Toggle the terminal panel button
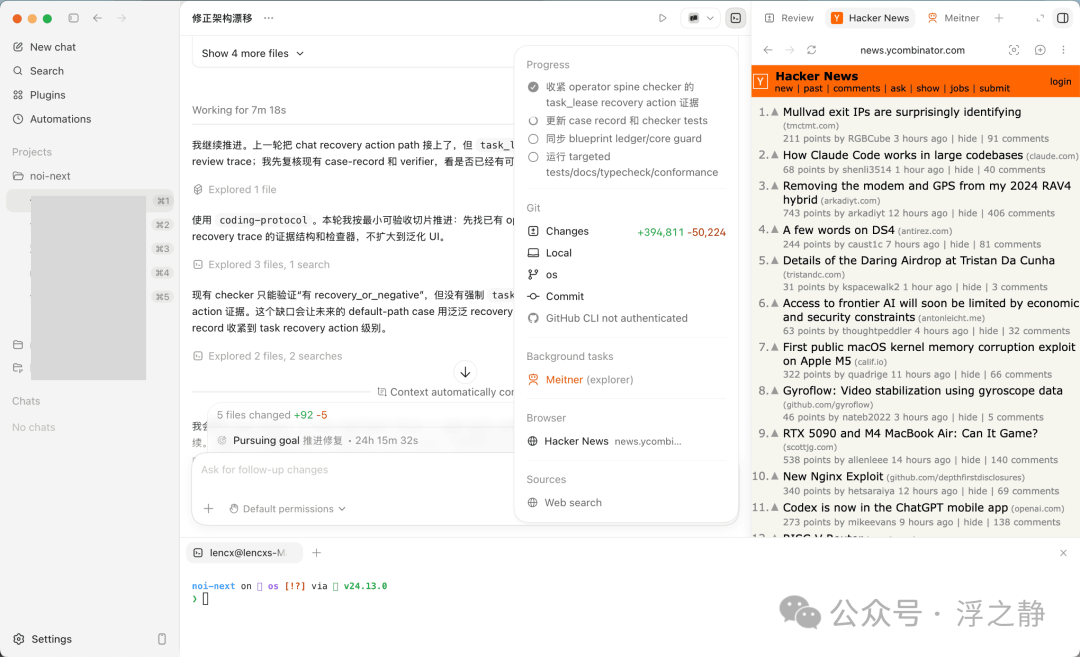This screenshot has width=1080, height=657. (736, 19)
